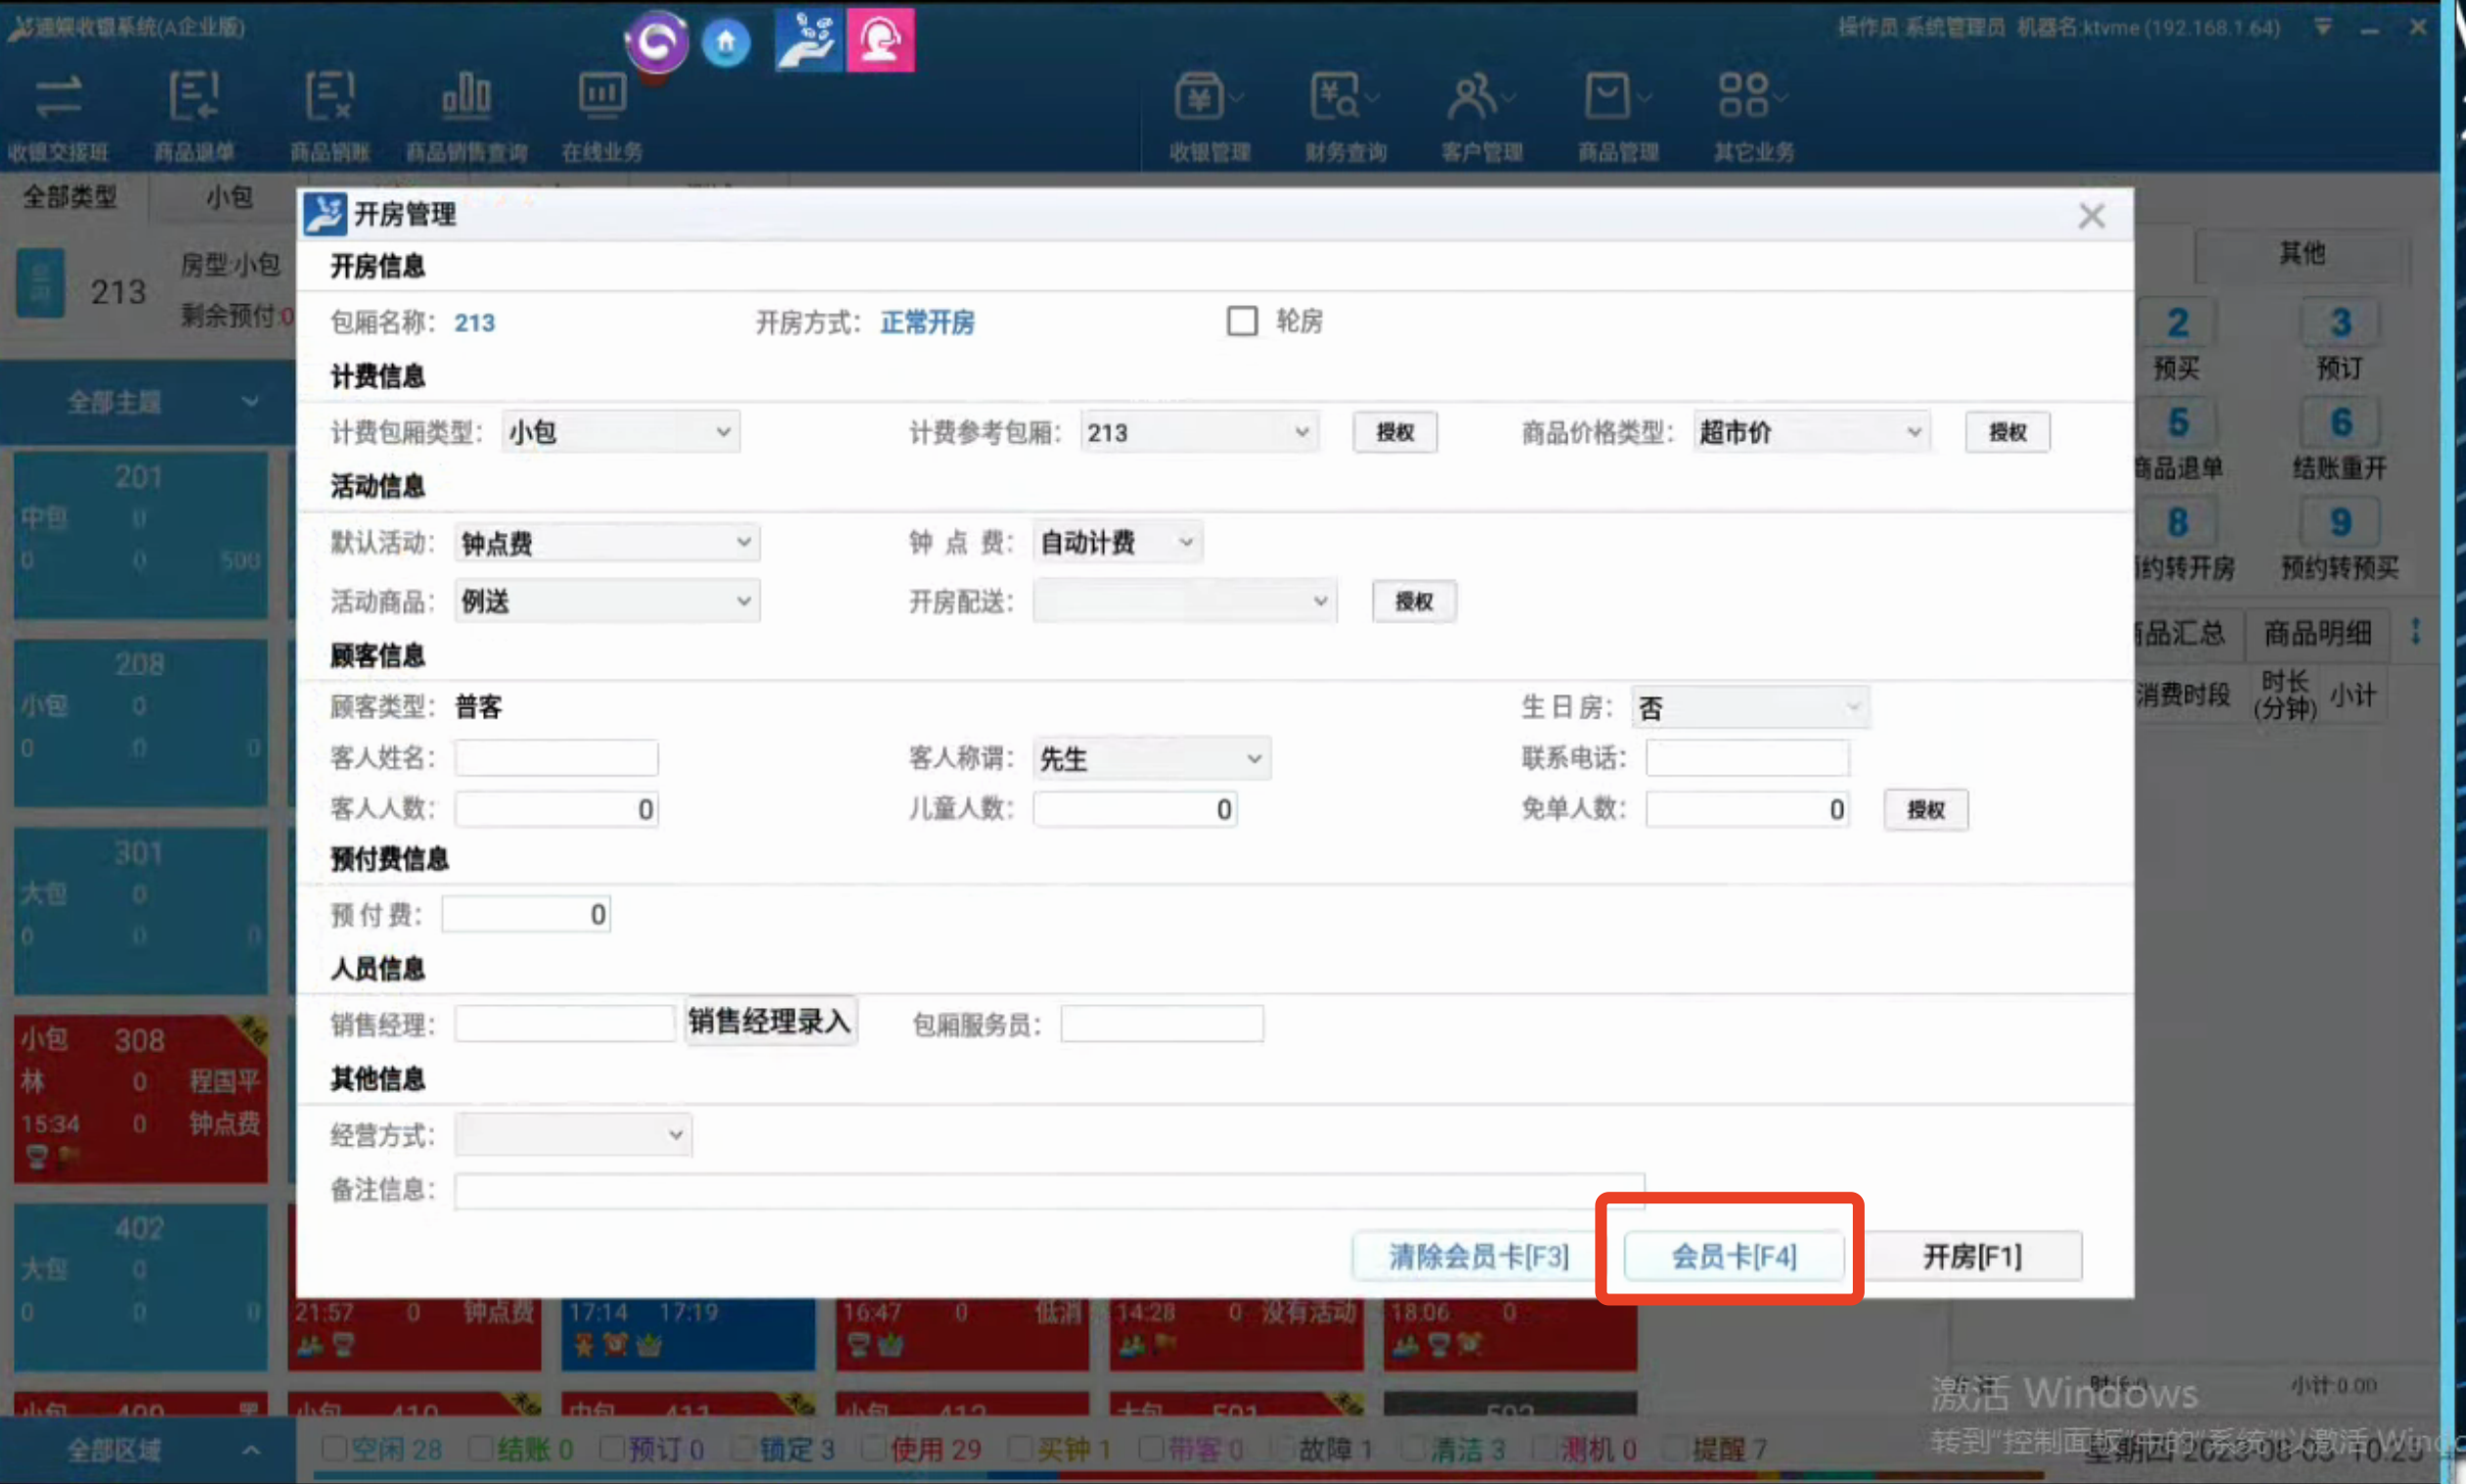Open 计费参考包厢 dropdown showing 213
Image resolution: width=2466 pixels, height=1484 pixels.
point(1199,432)
